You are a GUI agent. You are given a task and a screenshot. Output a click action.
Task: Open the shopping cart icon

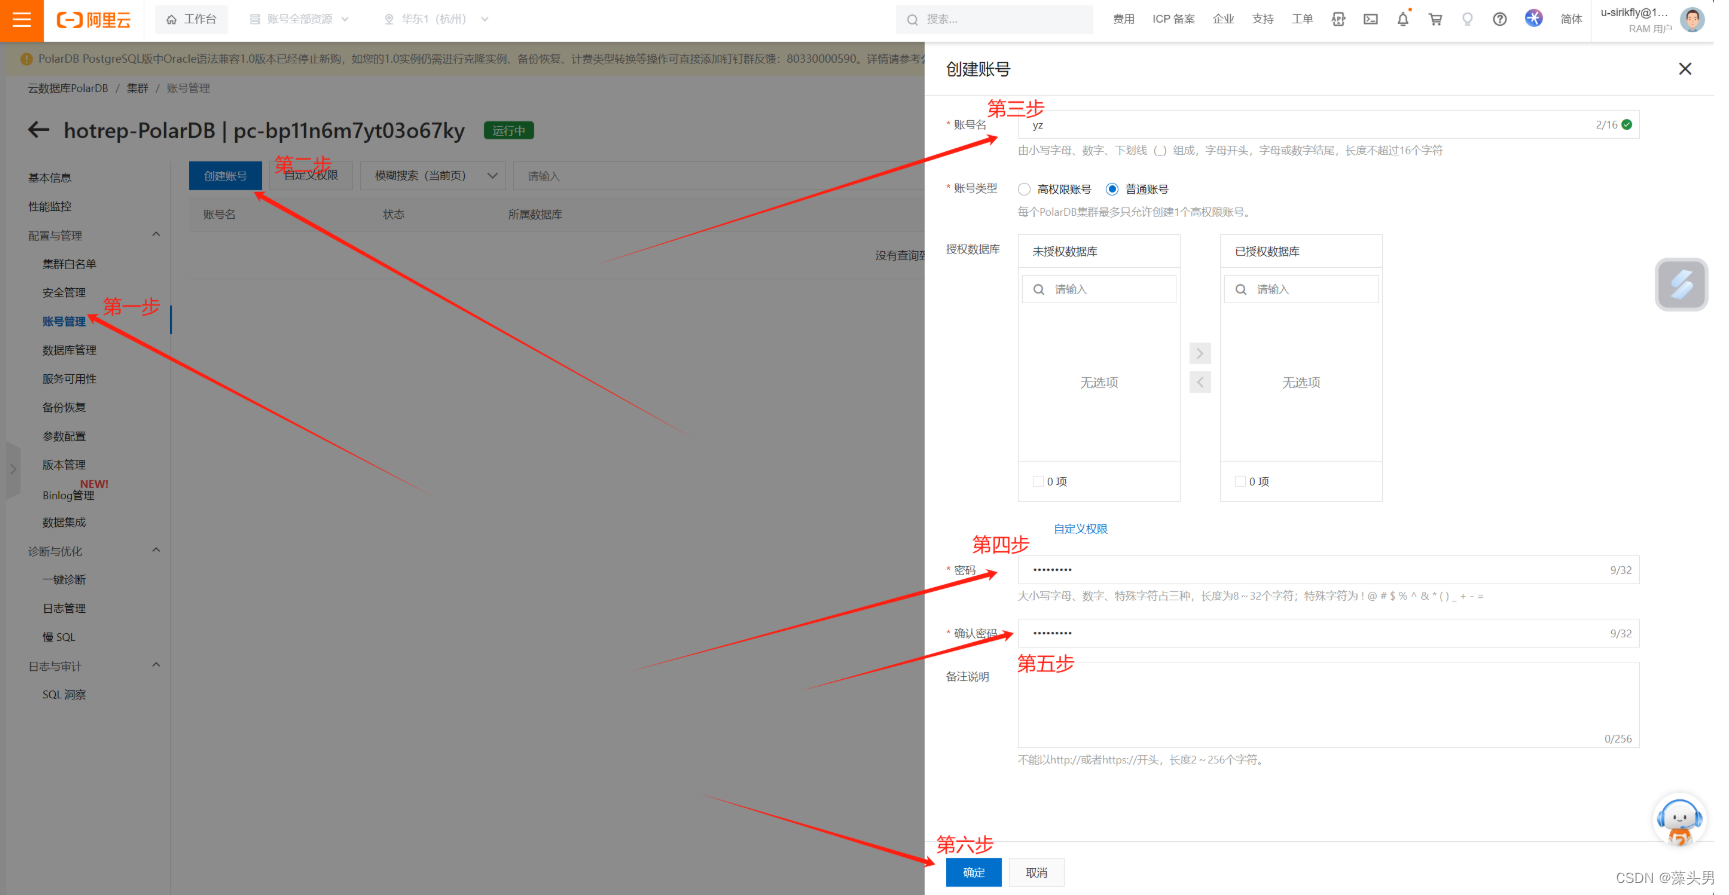[x=1435, y=19]
